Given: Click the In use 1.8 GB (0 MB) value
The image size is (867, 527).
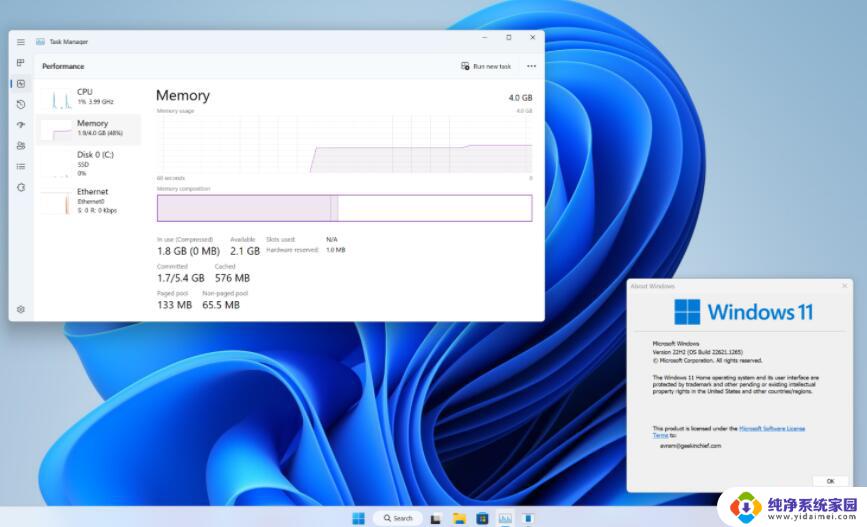Looking at the screenshot, I should [189, 251].
